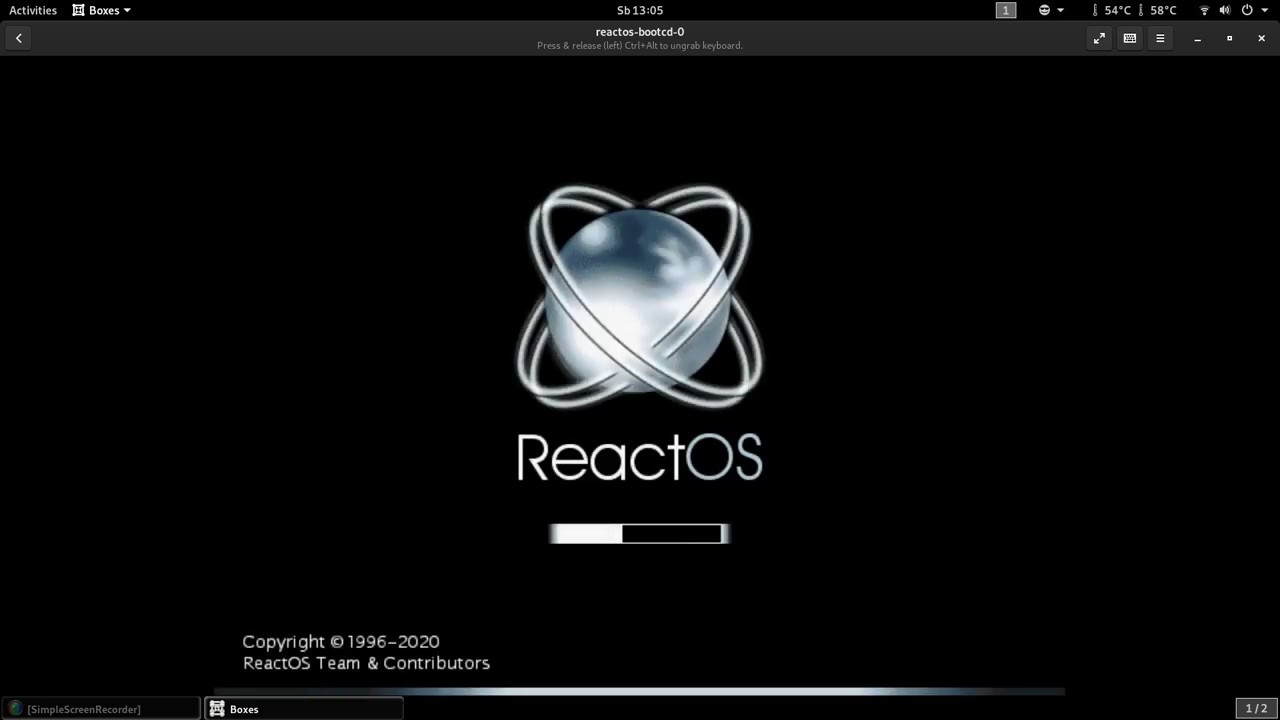The image size is (1280, 720).
Task: Click the Copyright © 1996-2020 text
Action: click(x=341, y=642)
